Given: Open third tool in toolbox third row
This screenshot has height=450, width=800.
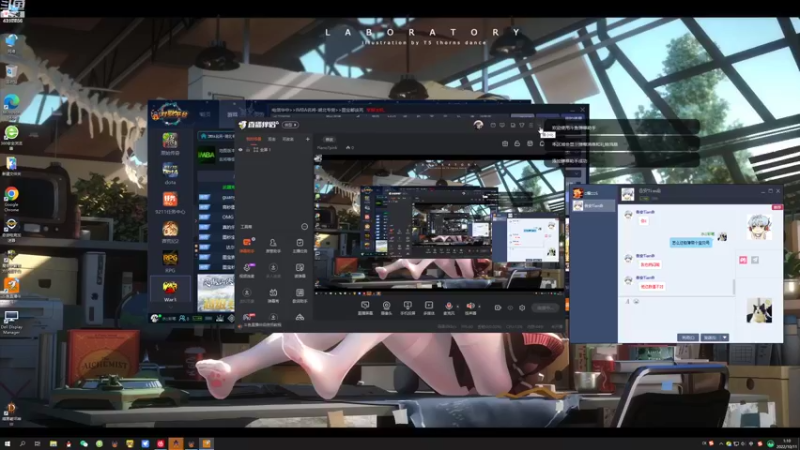Looking at the screenshot, I should 299,293.
